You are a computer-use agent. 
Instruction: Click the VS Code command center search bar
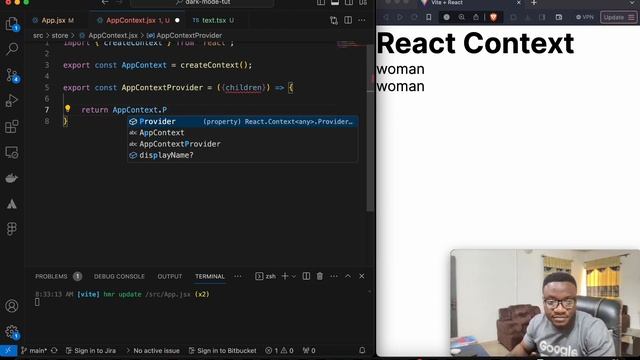pyautogui.click(x=202, y=3)
